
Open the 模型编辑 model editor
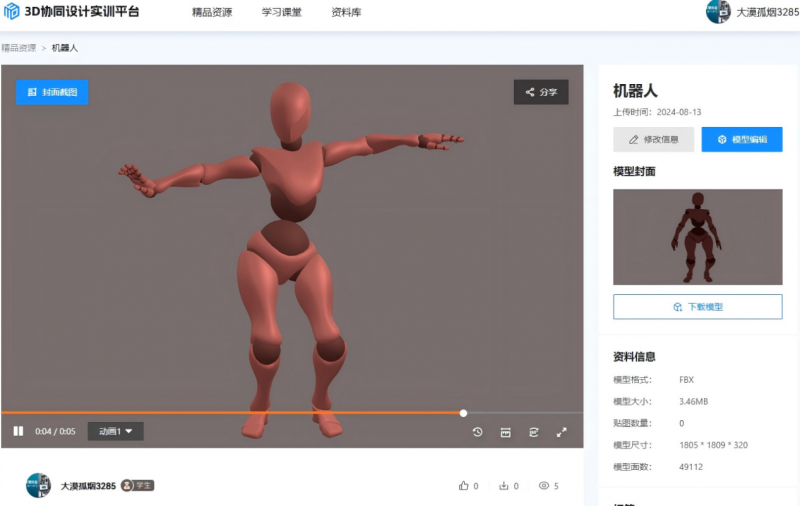pos(742,140)
